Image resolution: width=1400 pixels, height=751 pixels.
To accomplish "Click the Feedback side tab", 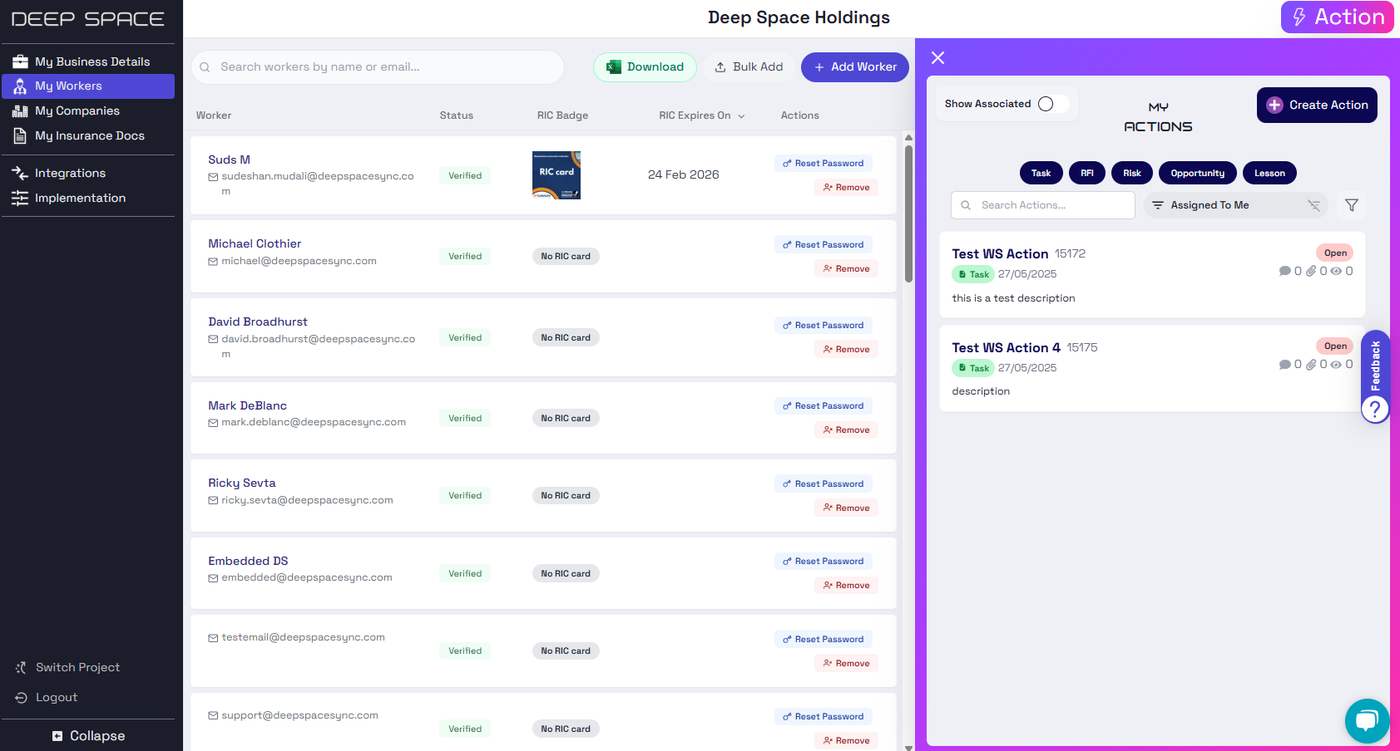I will coord(1376,364).
